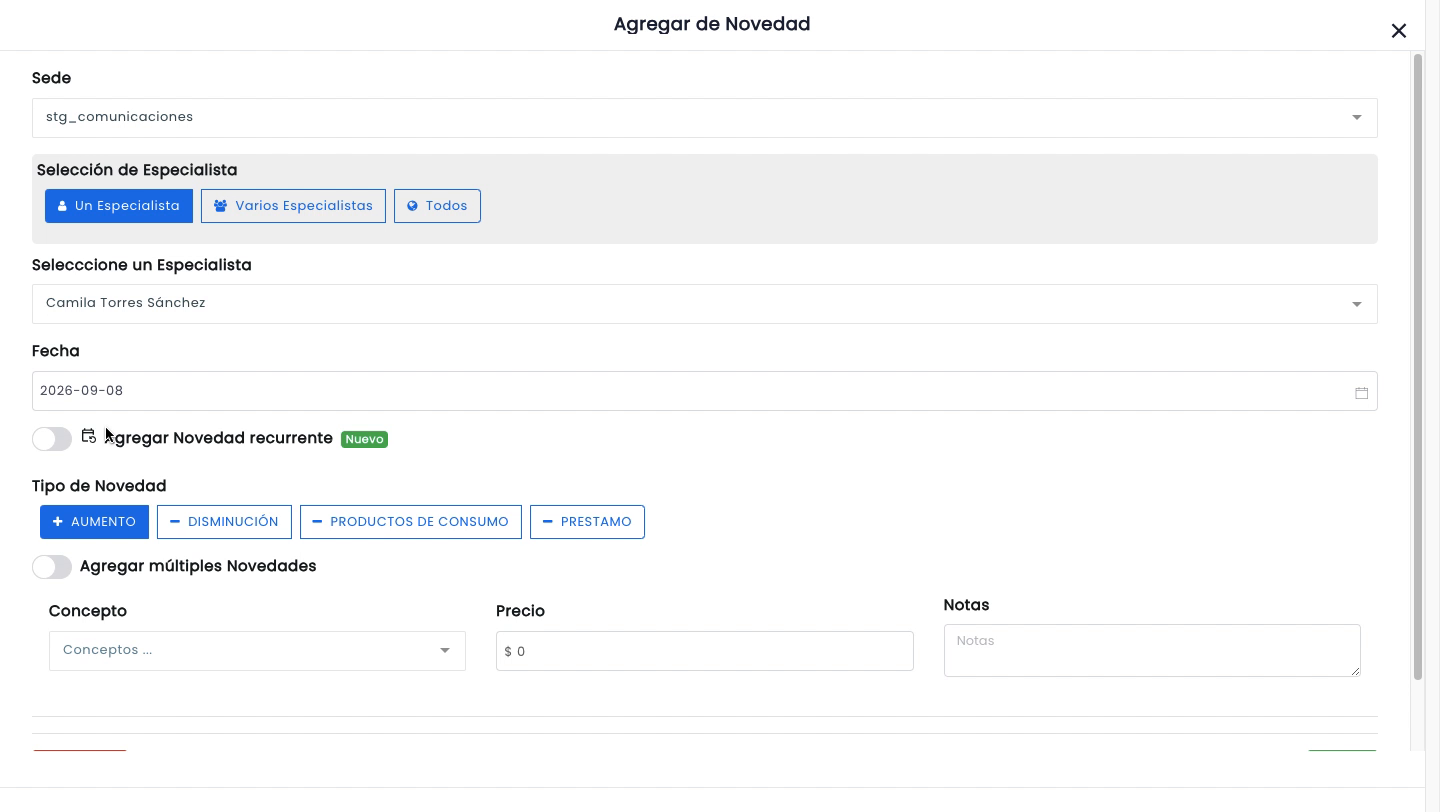Select the PRODUCTOS DE CONSUMO type
Screen dimensions: 1440x812
click(411, 522)
